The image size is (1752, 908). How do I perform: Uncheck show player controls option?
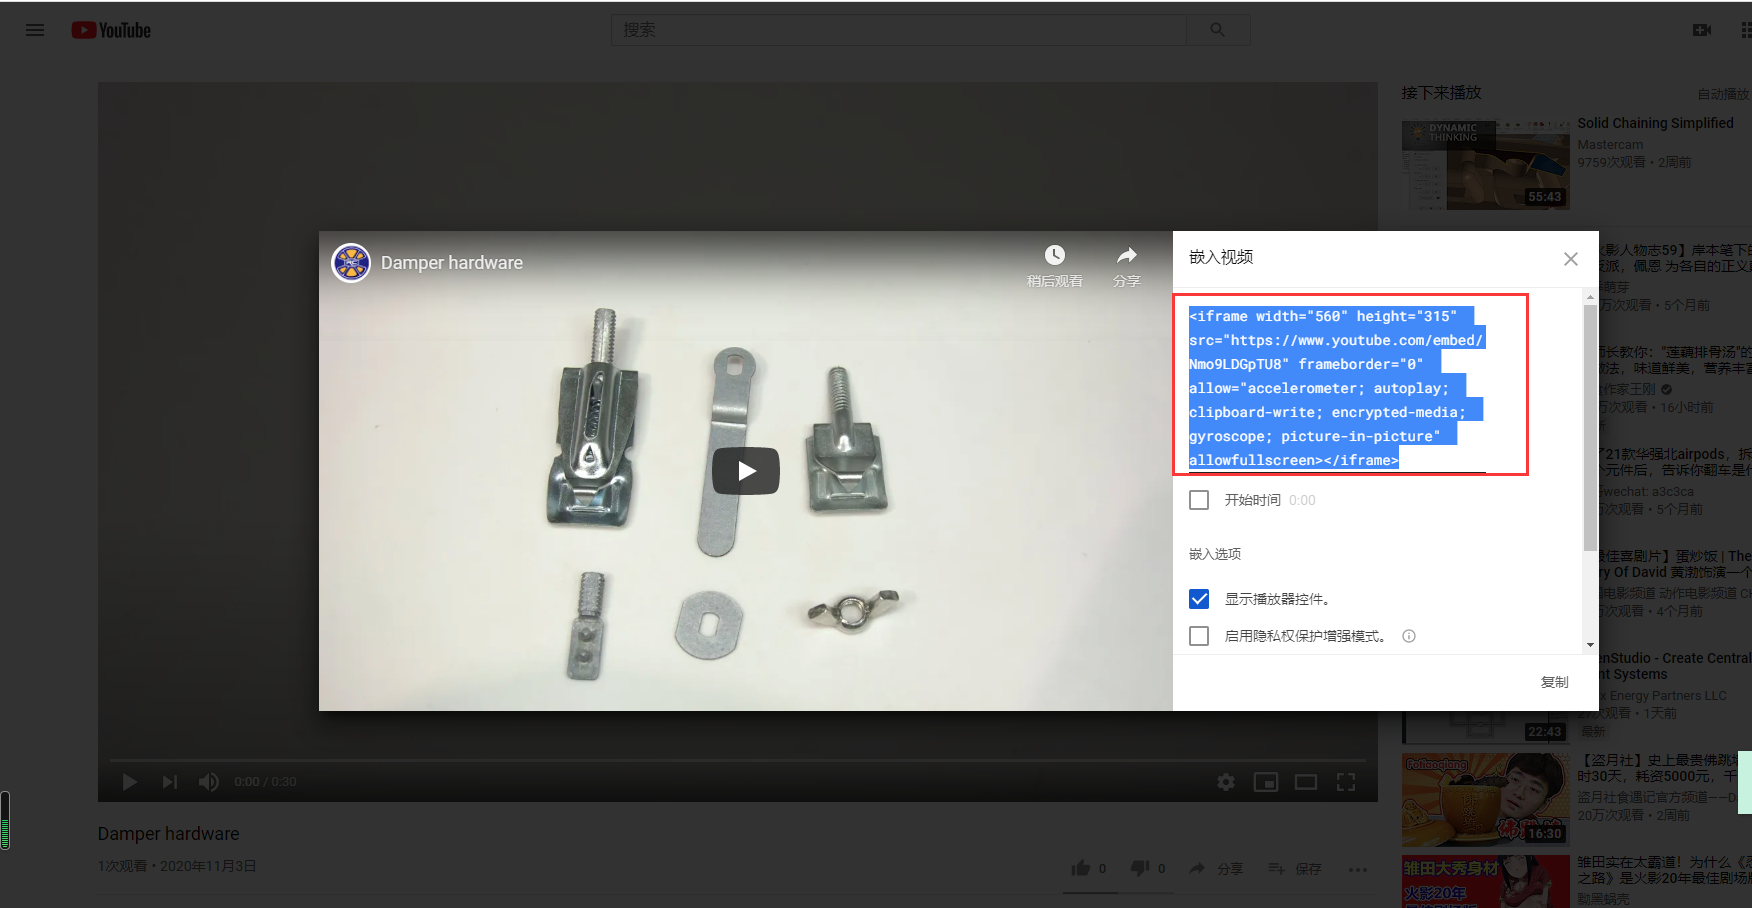coord(1199,599)
